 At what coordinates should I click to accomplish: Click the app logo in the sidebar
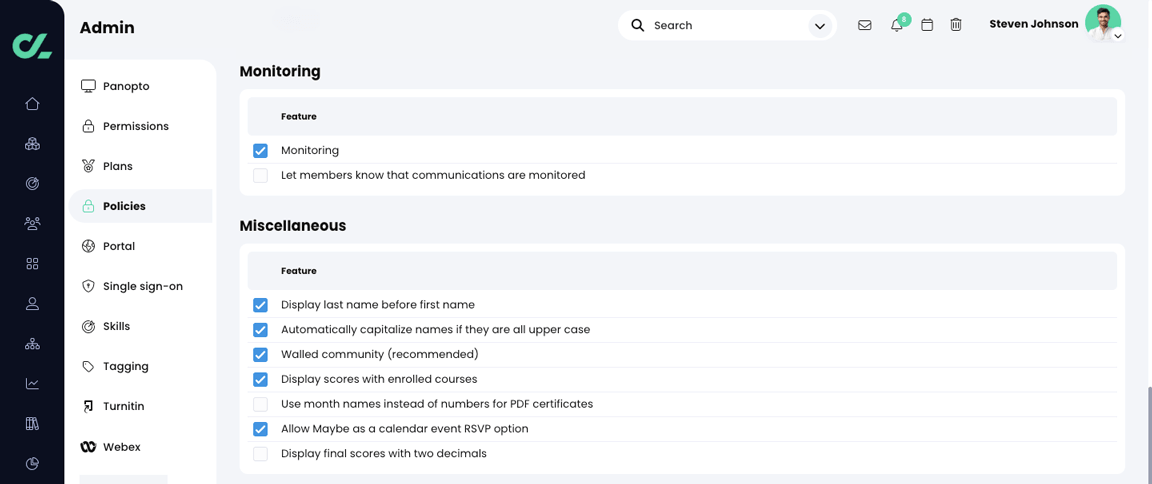click(x=32, y=44)
